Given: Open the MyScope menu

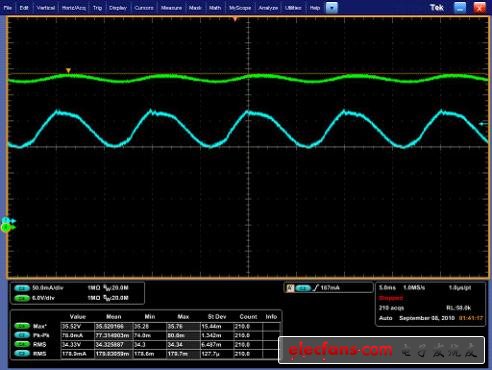Looking at the screenshot, I should pyautogui.click(x=240, y=8).
